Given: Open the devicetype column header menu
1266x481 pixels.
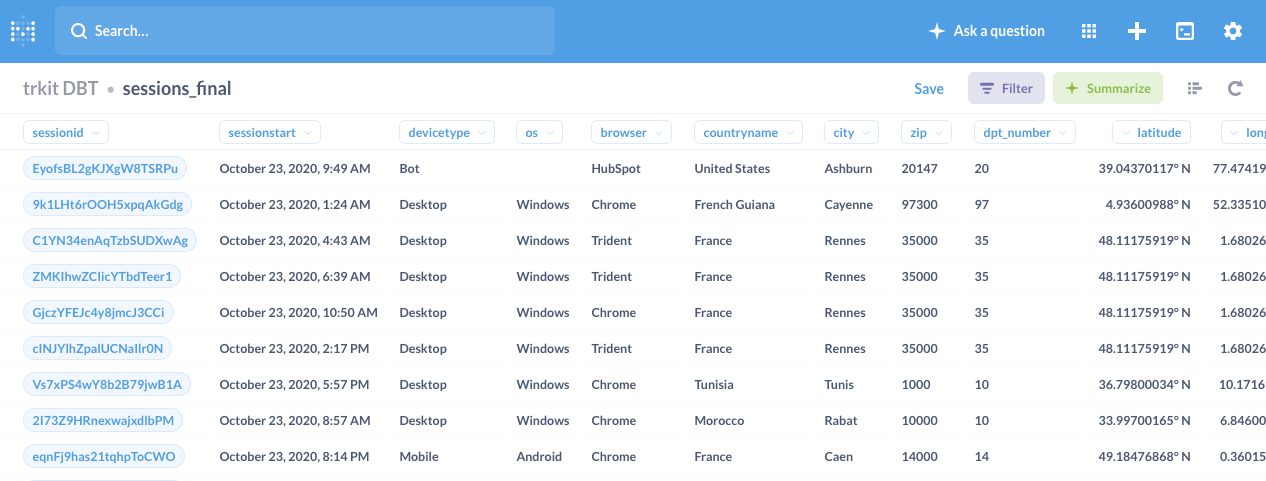Looking at the screenshot, I should click(446, 132).
